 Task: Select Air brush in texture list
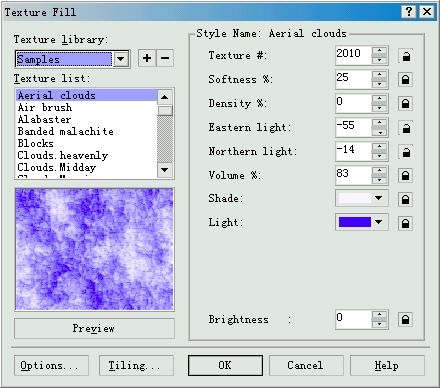tap(86, 107)
